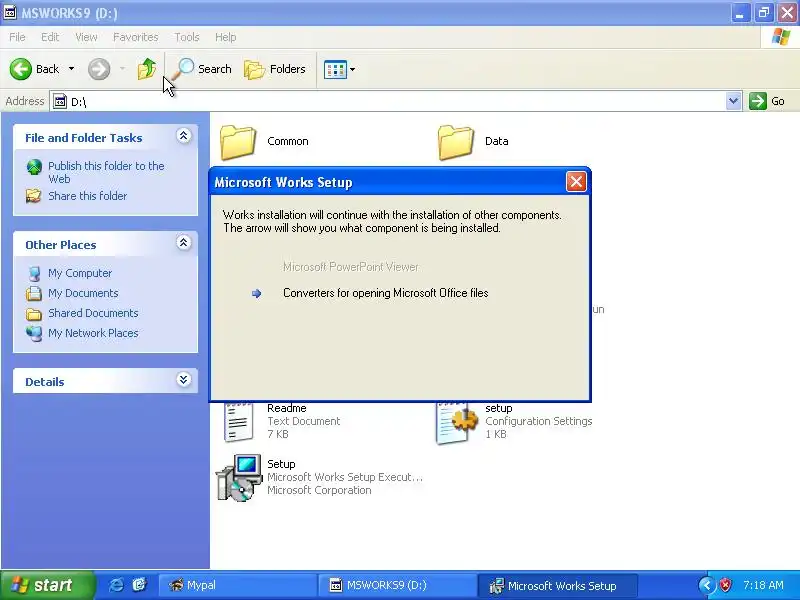Click the green Go button
The width and height of the screenshot is (800, 600).
pos(767,101)
